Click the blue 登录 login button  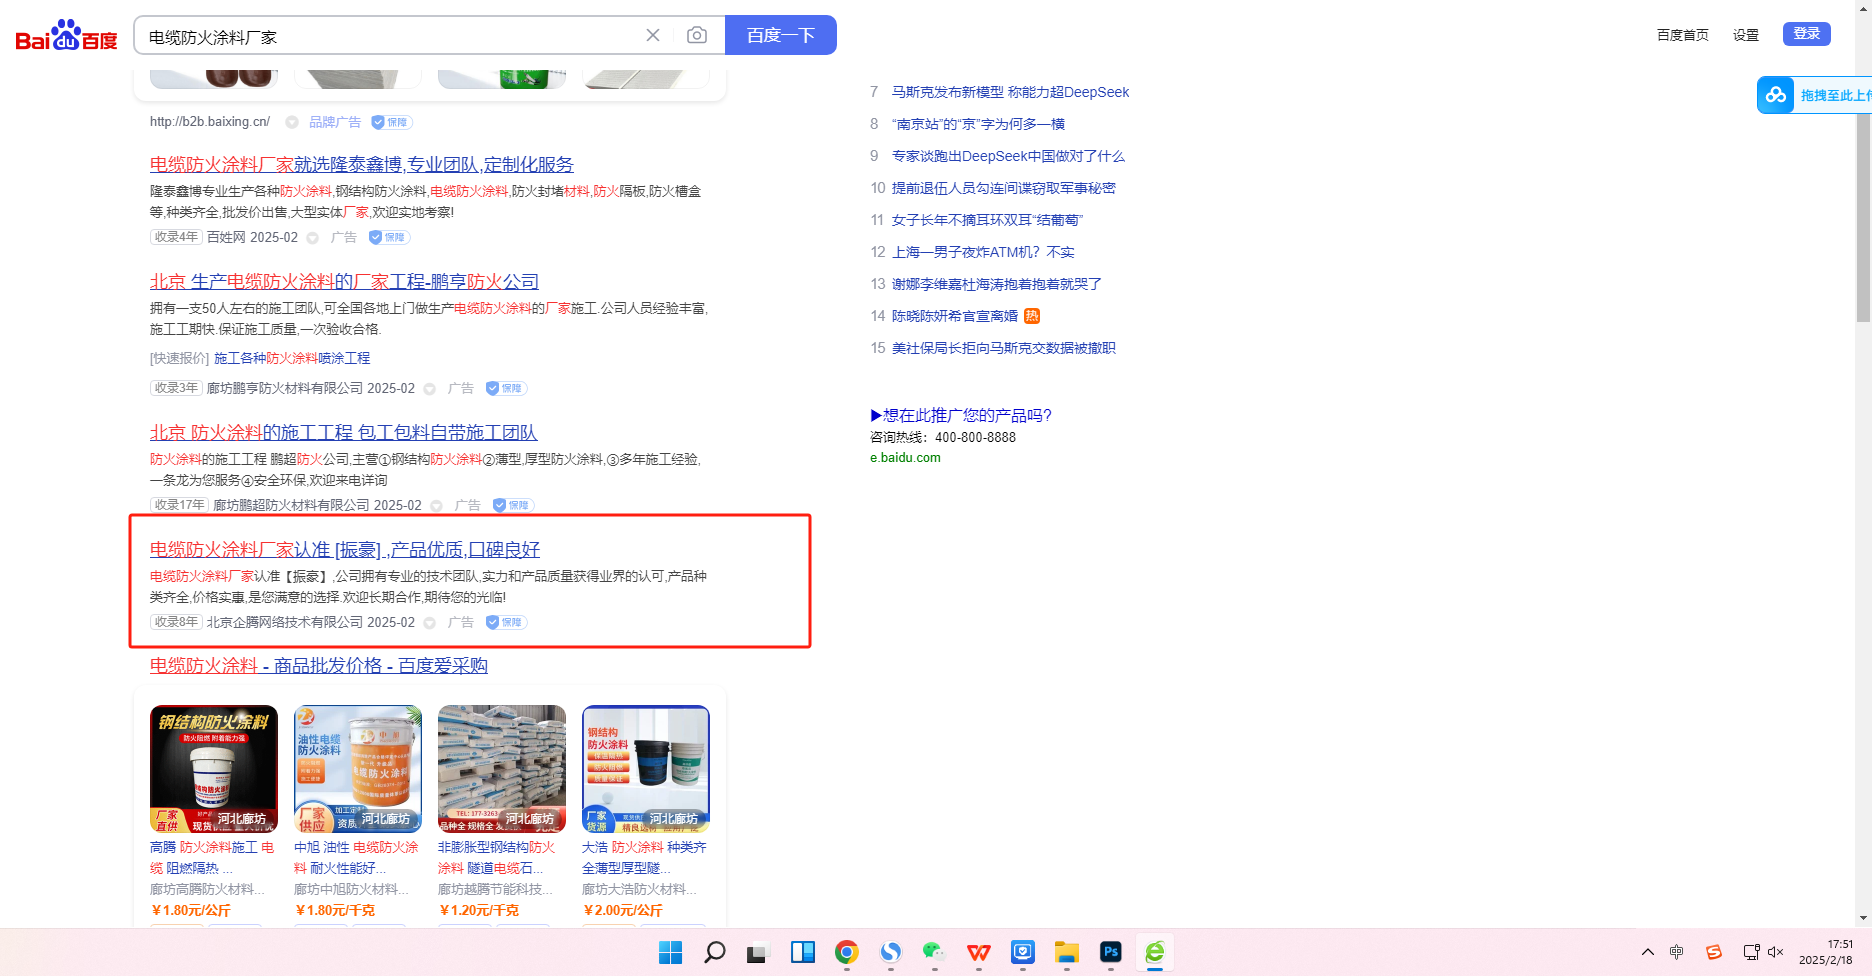pyautogui.click(x=1806, y=34)
